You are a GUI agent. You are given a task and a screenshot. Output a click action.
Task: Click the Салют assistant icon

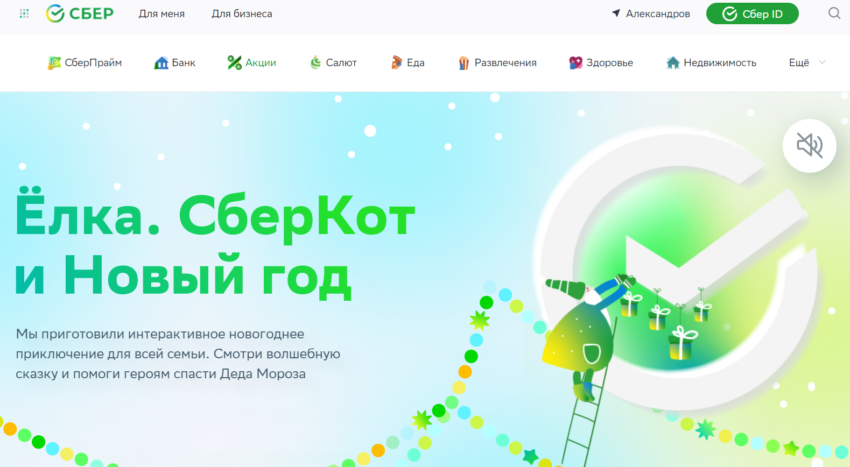point(315,63)
